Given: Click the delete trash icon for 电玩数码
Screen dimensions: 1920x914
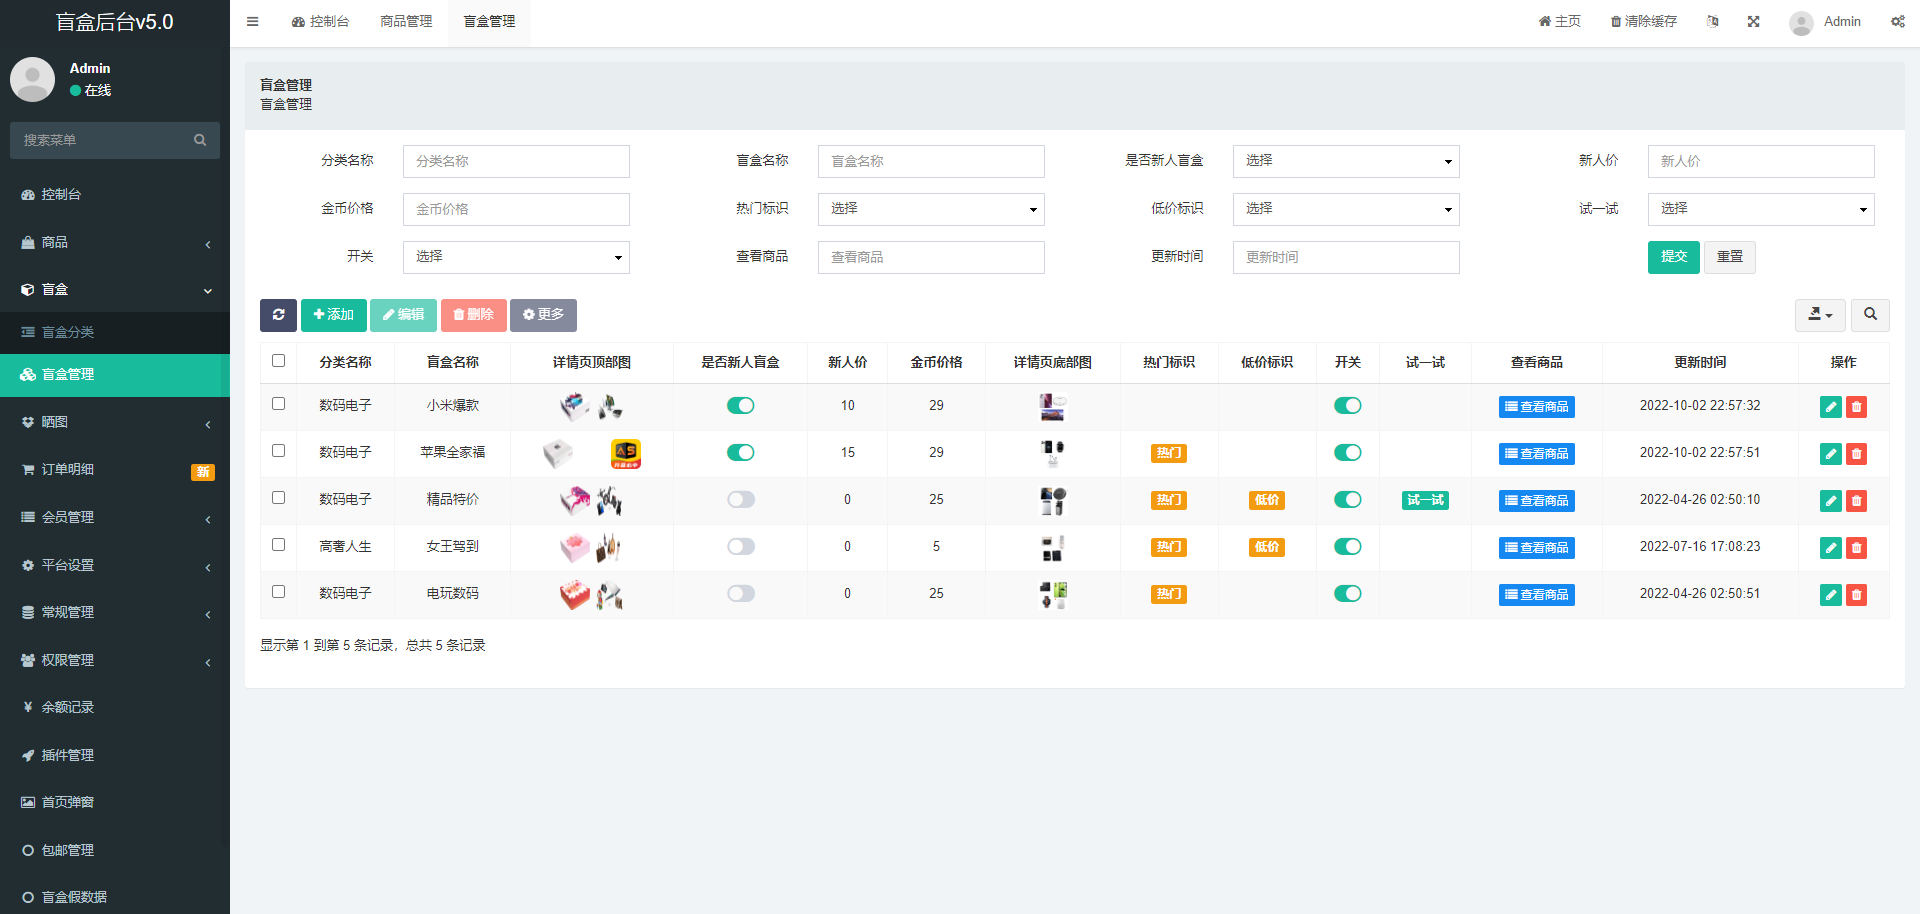Looking at the screenshot, I should click(1857, 594).
